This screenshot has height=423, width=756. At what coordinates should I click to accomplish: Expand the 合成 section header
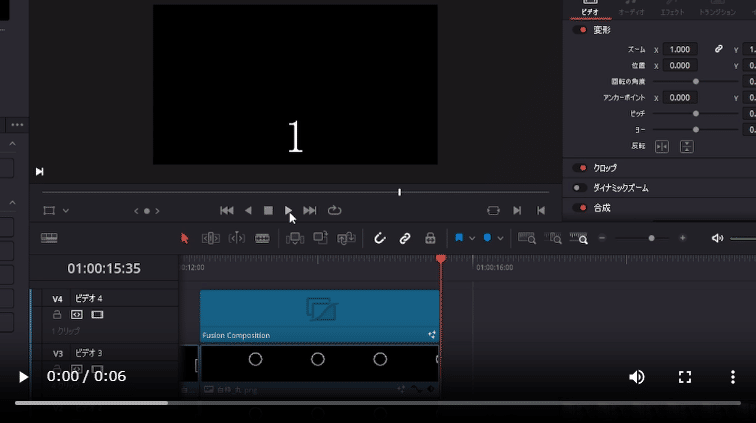click(x=602, y=208)
